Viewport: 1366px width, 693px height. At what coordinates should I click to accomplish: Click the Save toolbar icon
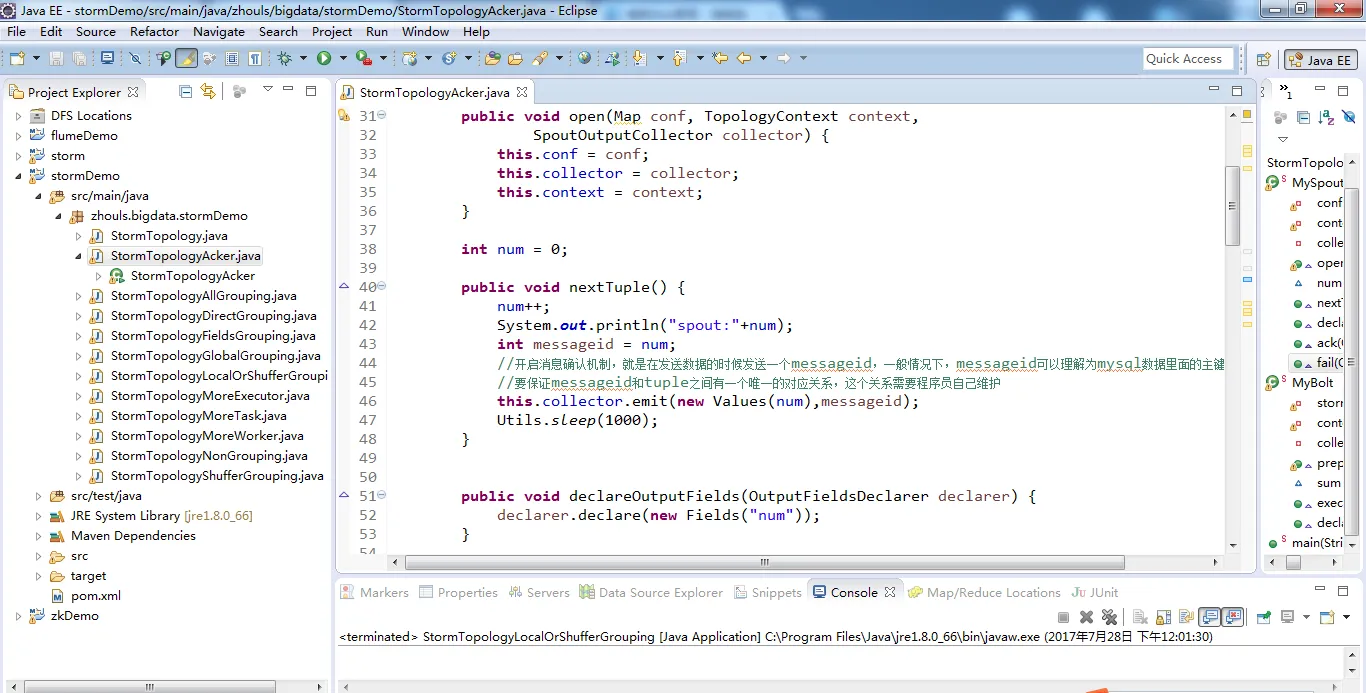coord(57,59)
